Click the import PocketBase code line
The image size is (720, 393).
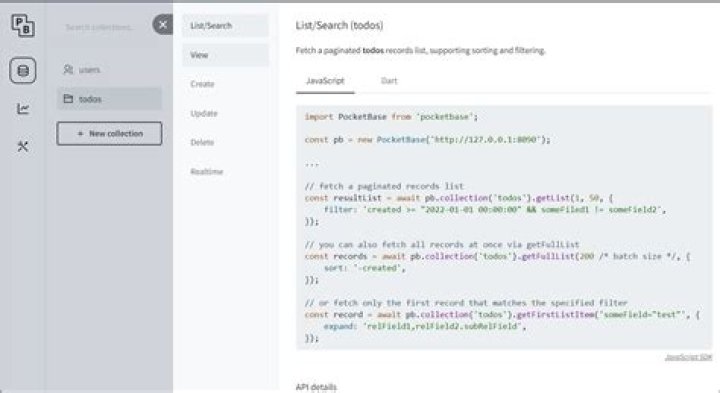tap(391, 117)
